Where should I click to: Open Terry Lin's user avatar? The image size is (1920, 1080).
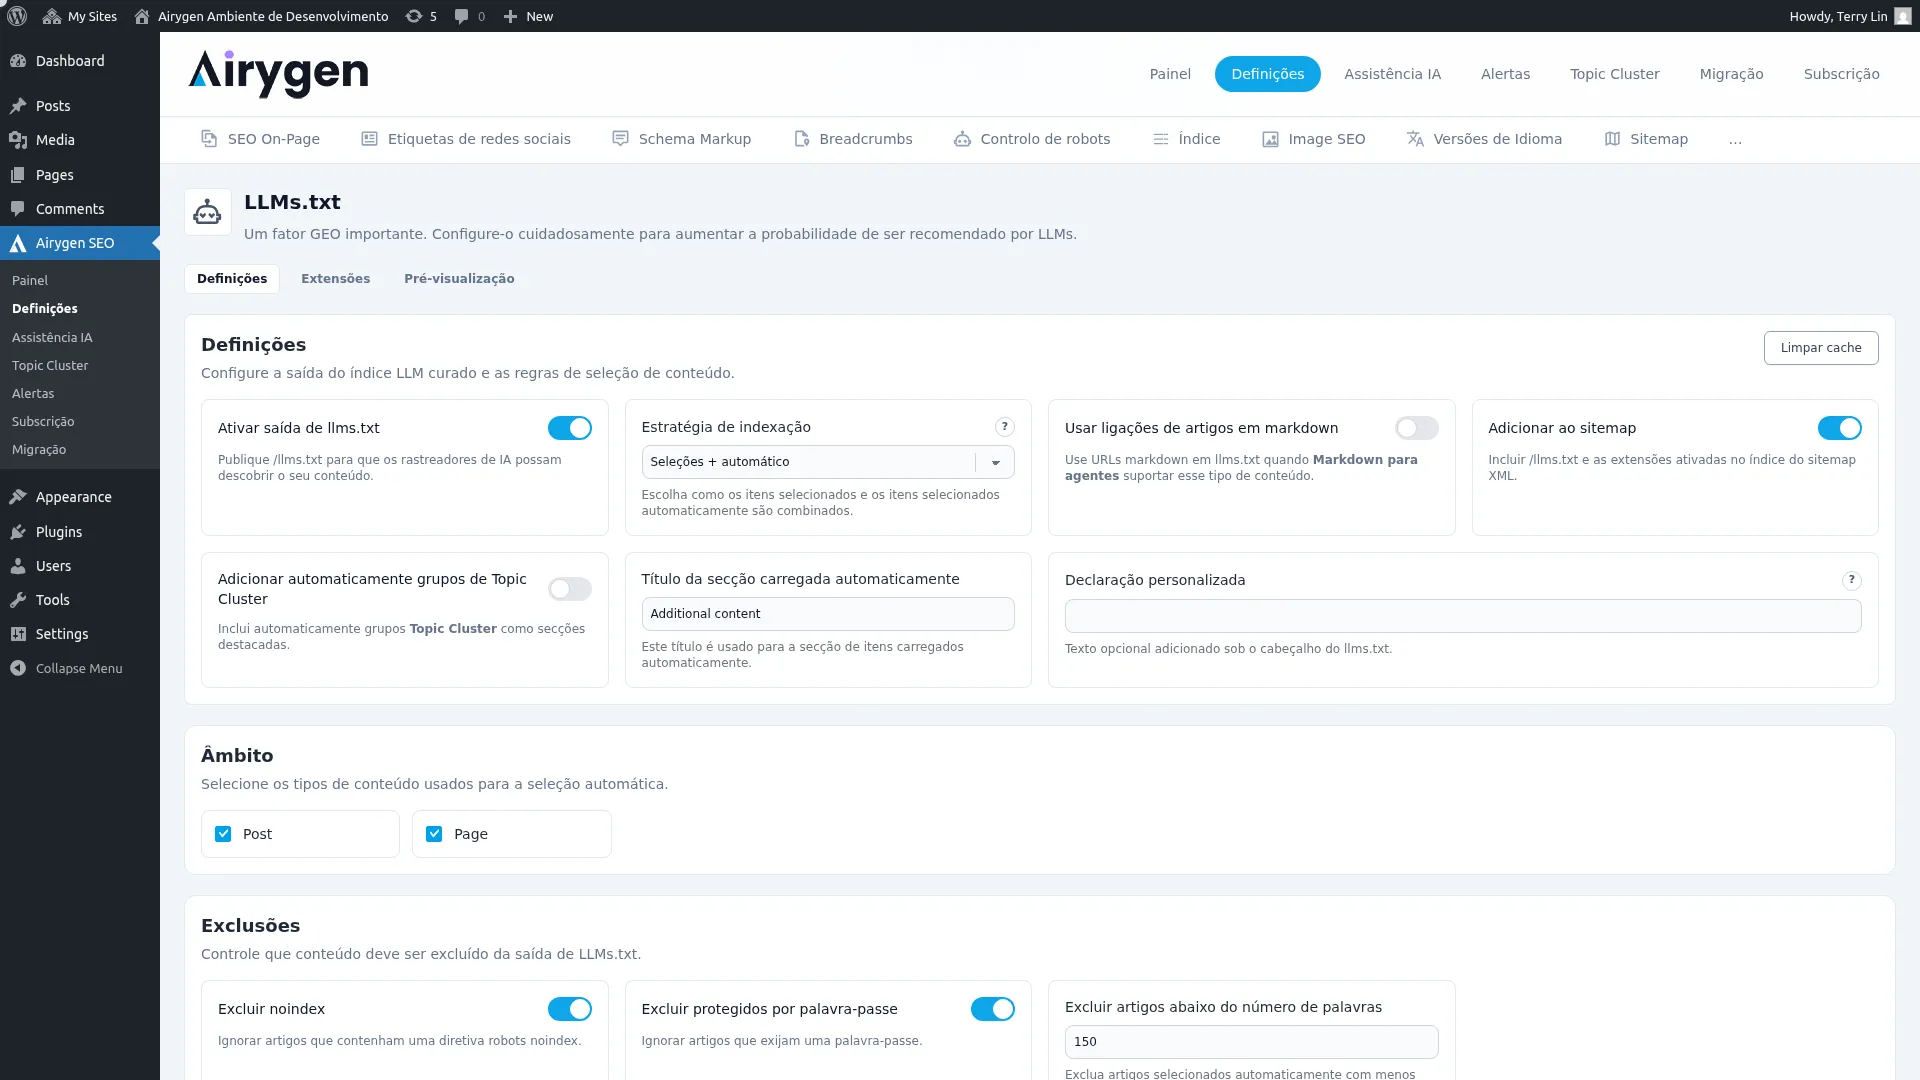(1902, 16)
